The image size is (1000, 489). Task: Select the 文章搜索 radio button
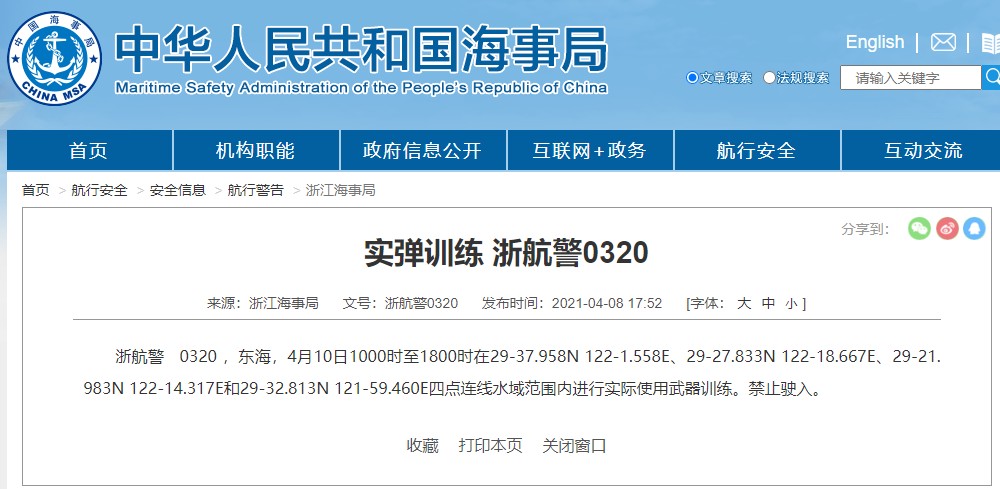tap(692, 78)
